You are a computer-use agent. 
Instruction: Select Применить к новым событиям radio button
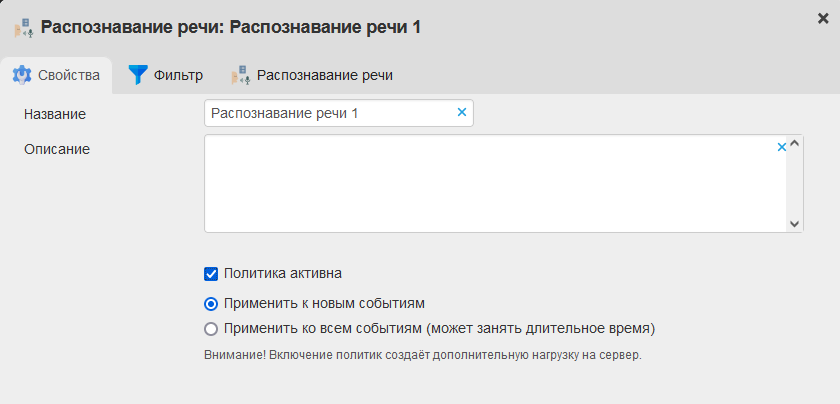click(x=211, y=303)
